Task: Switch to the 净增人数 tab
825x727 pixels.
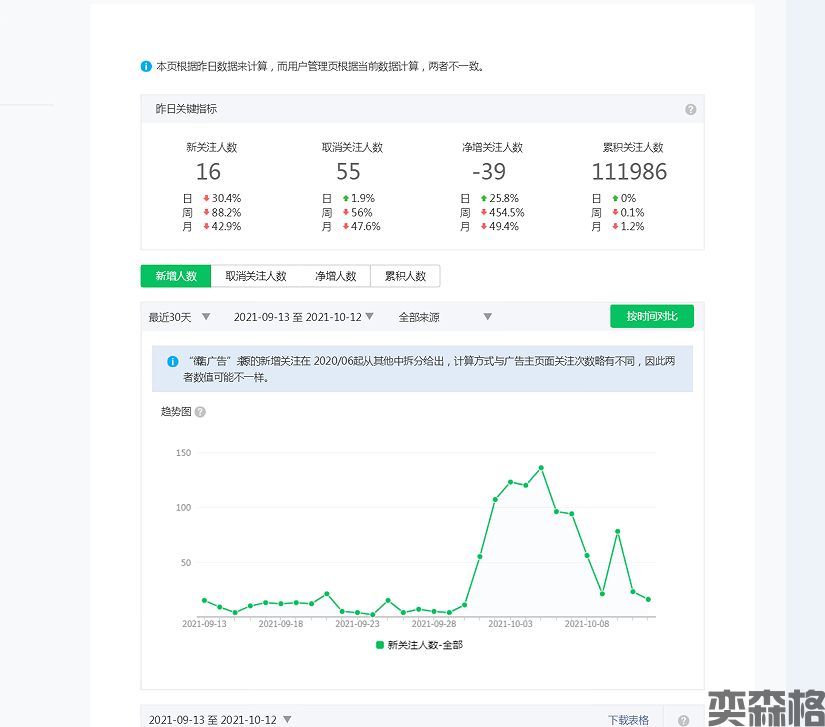Action: tap(335, 276)
